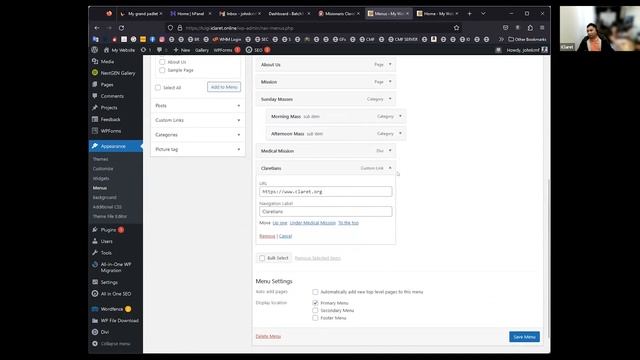Screen dimensions: 640x360
Task: Check the About Us page checkbox
Action: coord(162,62)
